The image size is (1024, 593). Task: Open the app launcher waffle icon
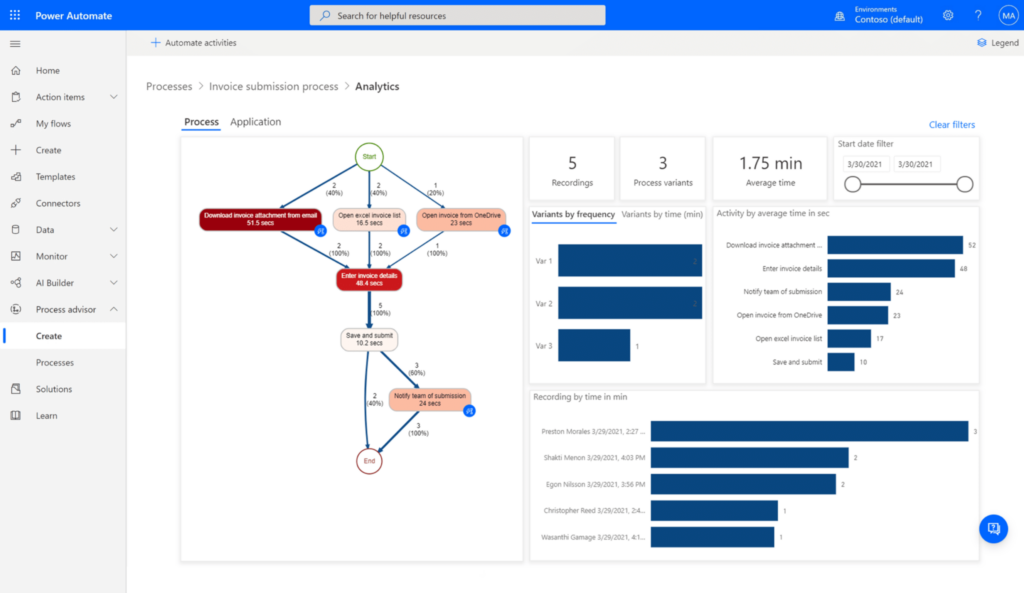point(14,15)
